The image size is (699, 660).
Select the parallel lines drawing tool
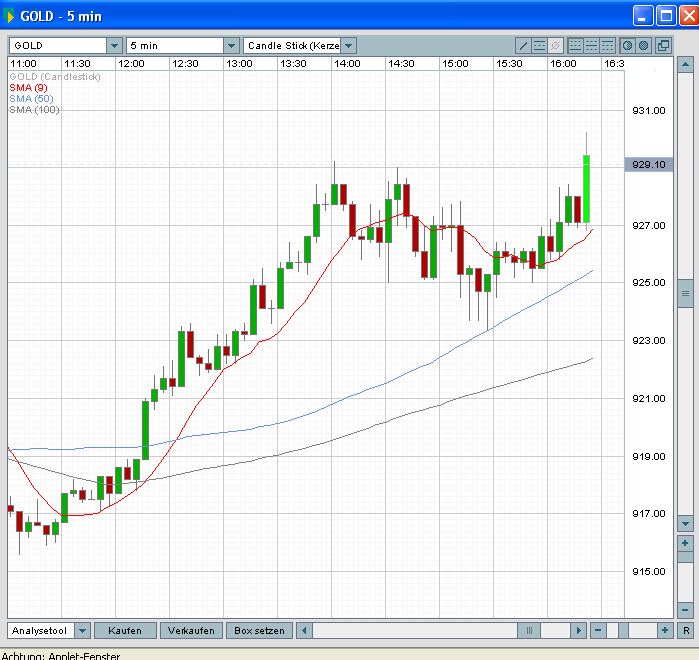539,45
